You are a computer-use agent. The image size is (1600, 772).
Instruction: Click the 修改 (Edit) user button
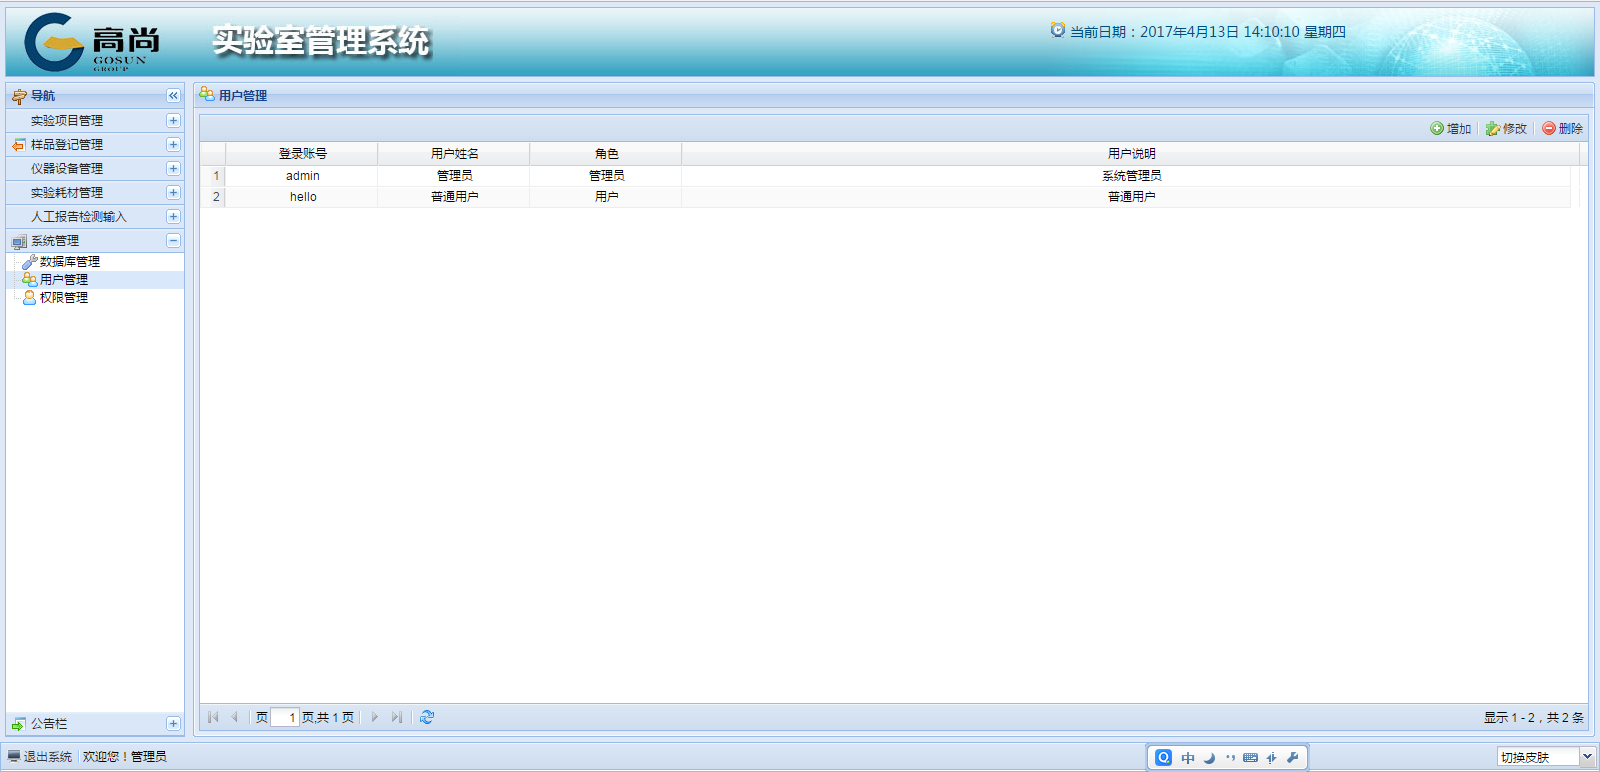[x=1506, y=129]
